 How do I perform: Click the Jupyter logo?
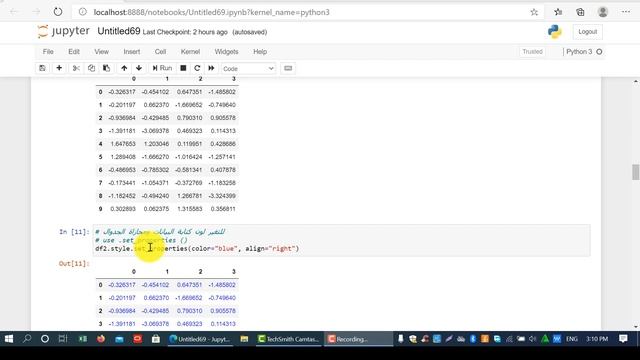pos(63,31)
